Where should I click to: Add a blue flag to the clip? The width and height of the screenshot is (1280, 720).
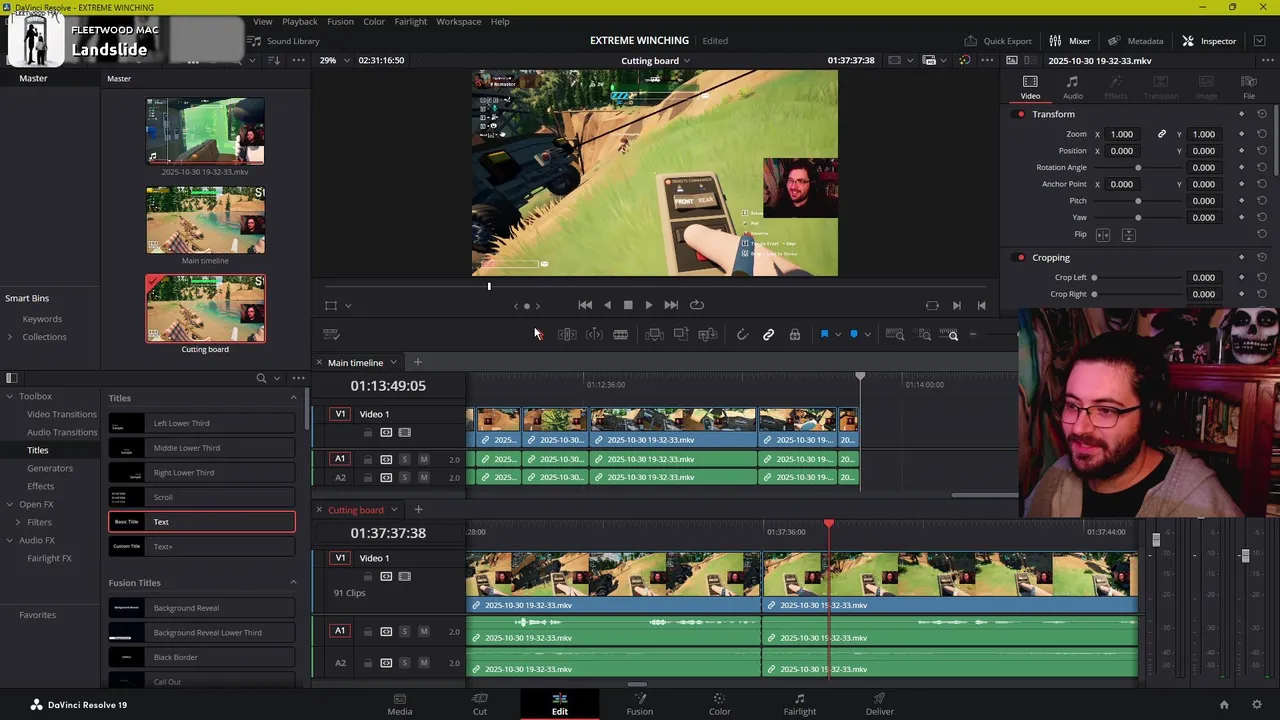point(824,335)
